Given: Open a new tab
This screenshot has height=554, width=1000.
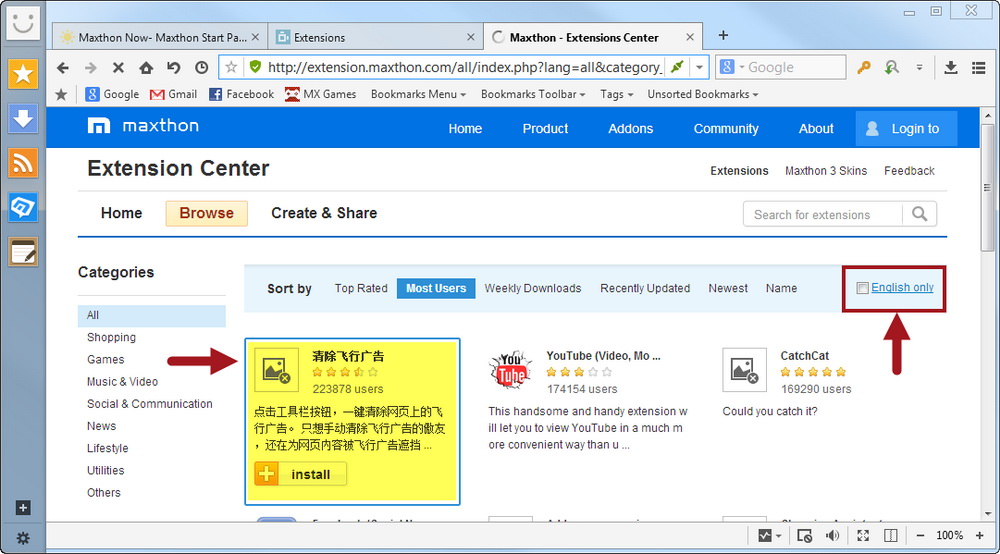Looking at the screenshot, I should 723,36.
